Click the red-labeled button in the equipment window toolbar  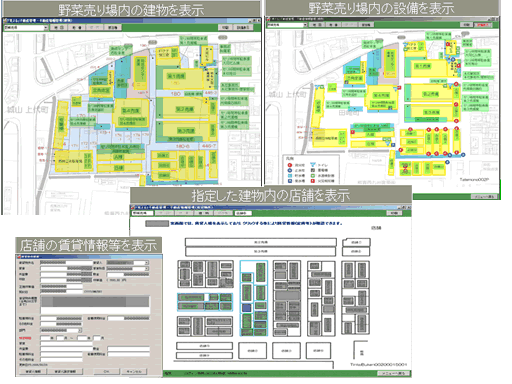[483, 25]
